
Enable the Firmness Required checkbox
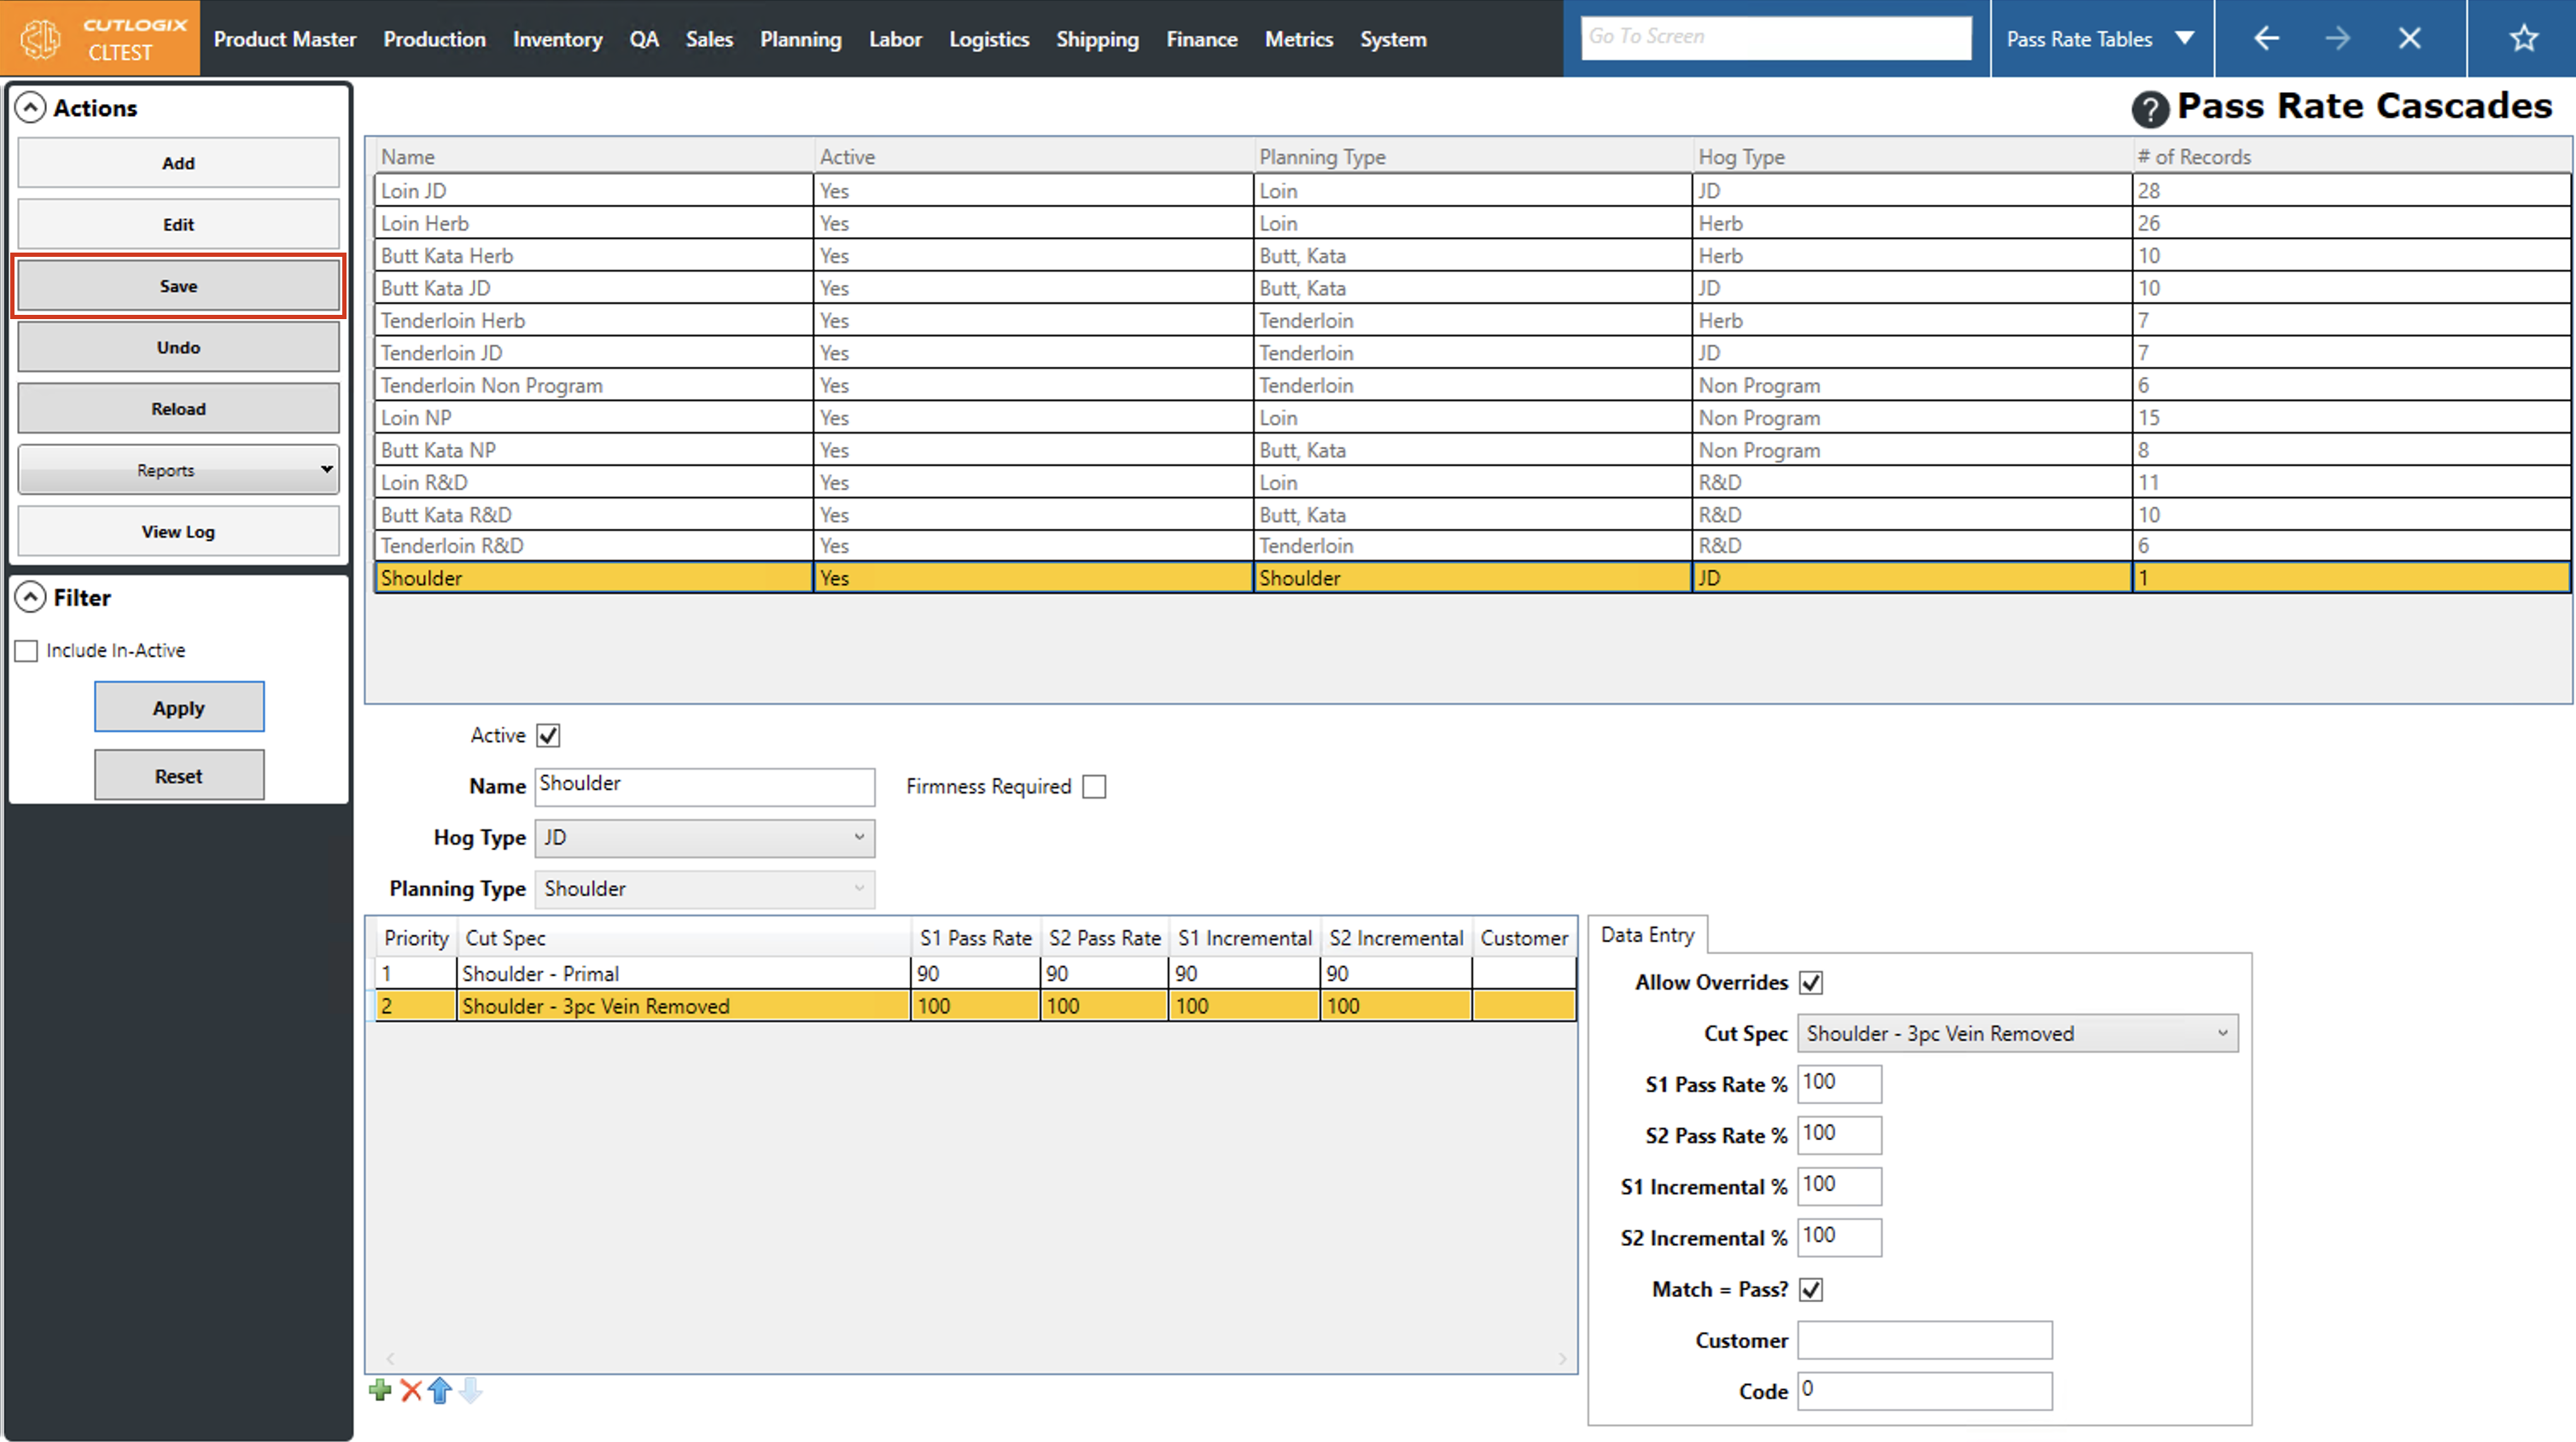tap(1094, 787)
